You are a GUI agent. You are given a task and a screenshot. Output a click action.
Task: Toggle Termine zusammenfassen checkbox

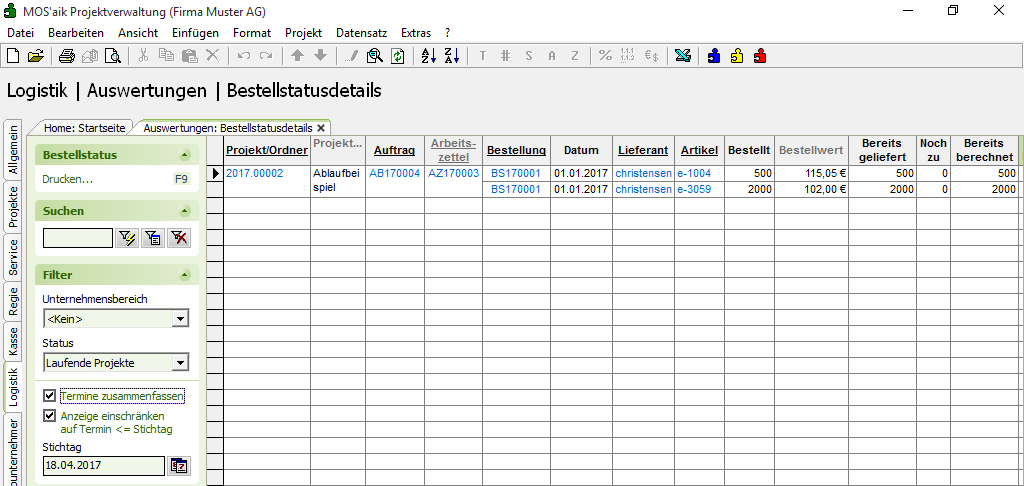(50, 396)
